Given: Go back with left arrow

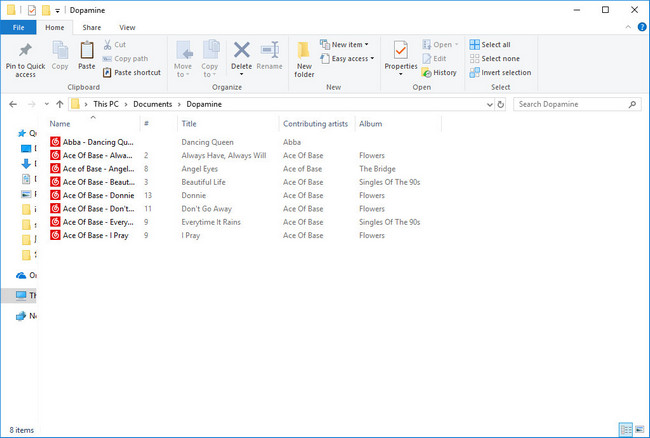Looking at the screenshot, I should (13, 104).
